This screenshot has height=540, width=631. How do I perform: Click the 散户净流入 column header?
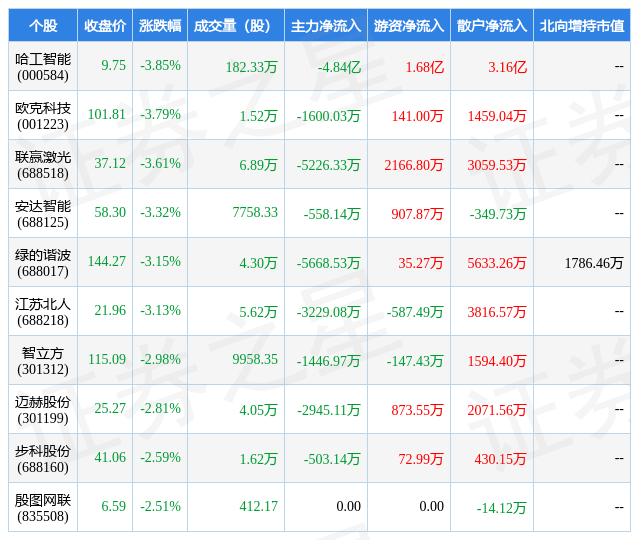pyautogui.click(x=492, y=26)
